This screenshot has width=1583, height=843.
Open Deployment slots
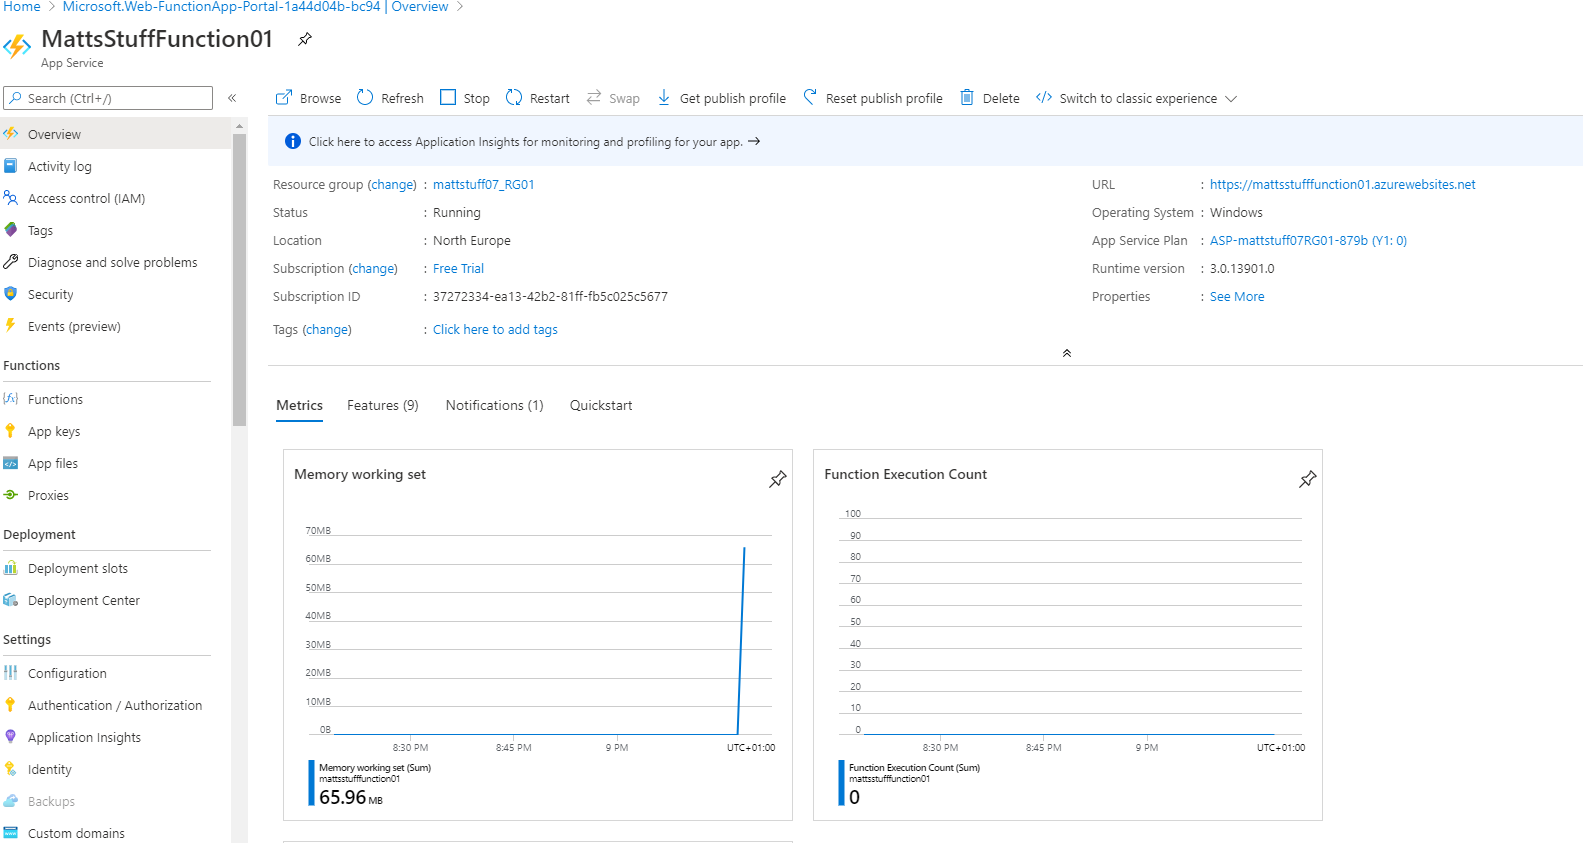(115, 568)
